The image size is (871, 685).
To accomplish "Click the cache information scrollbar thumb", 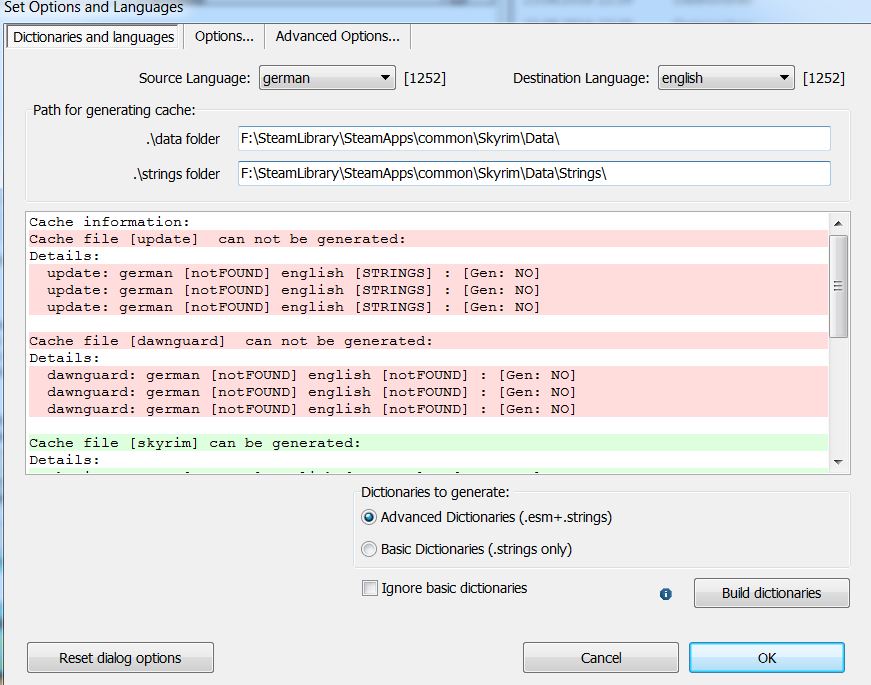I will coord(839,285).
